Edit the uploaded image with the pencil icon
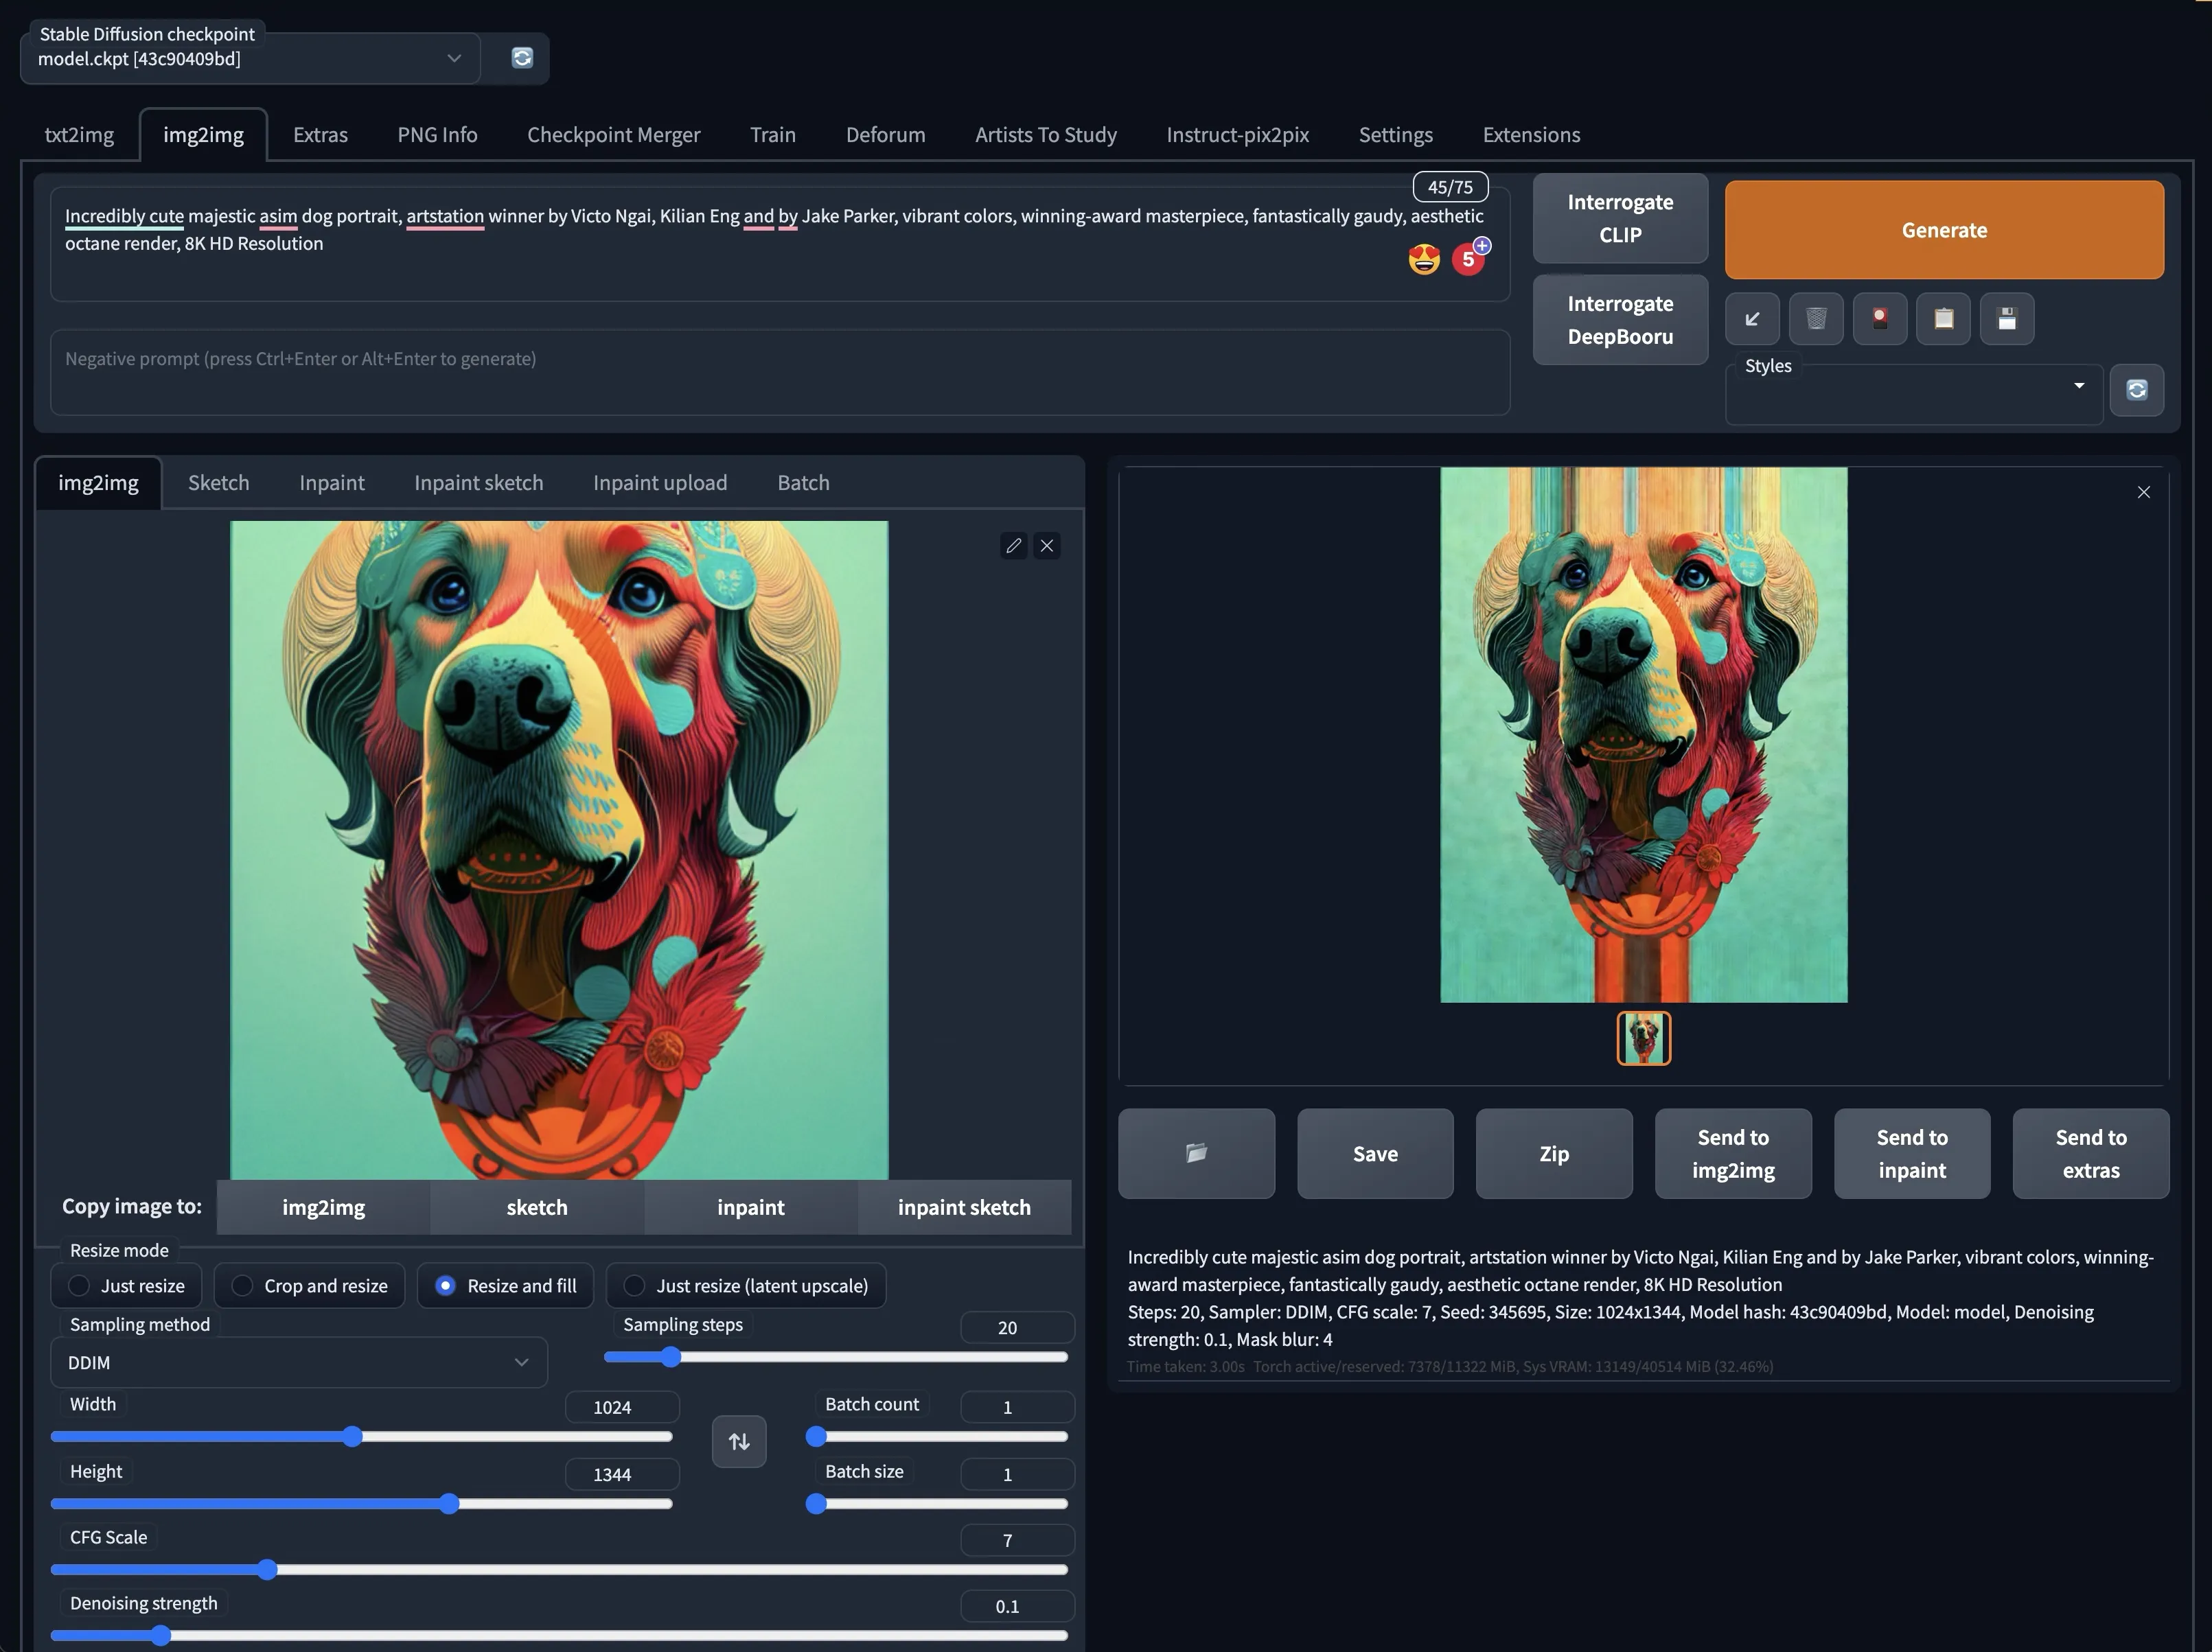 1013,546
